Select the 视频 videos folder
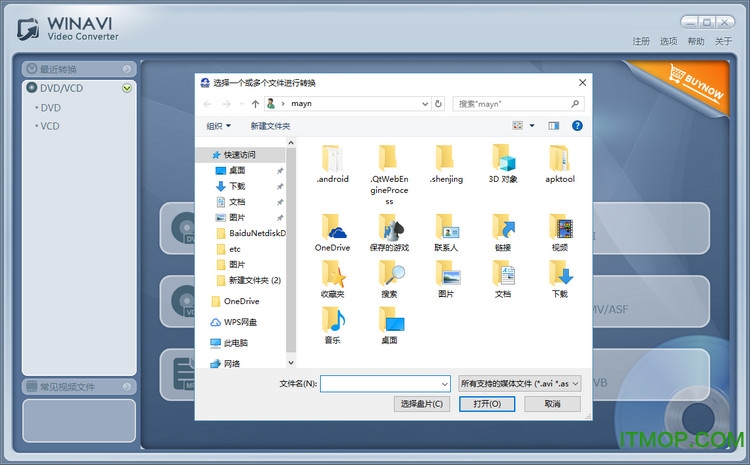Screen dimensions: 750x465 (x=559, y=226)
